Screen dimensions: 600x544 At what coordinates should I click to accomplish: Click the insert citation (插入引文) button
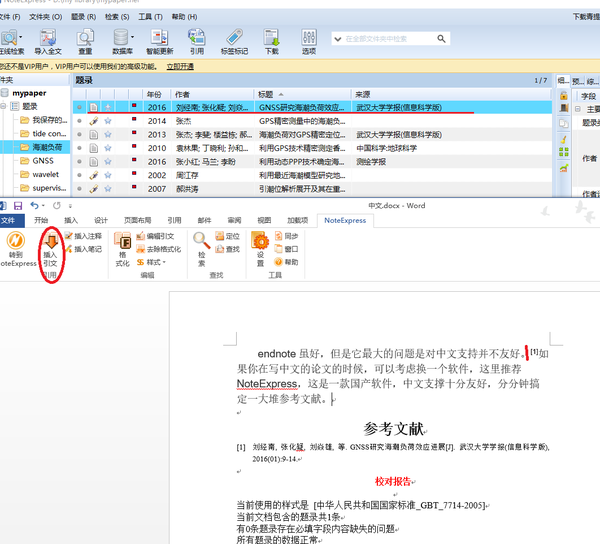click(x=51, y=249)
